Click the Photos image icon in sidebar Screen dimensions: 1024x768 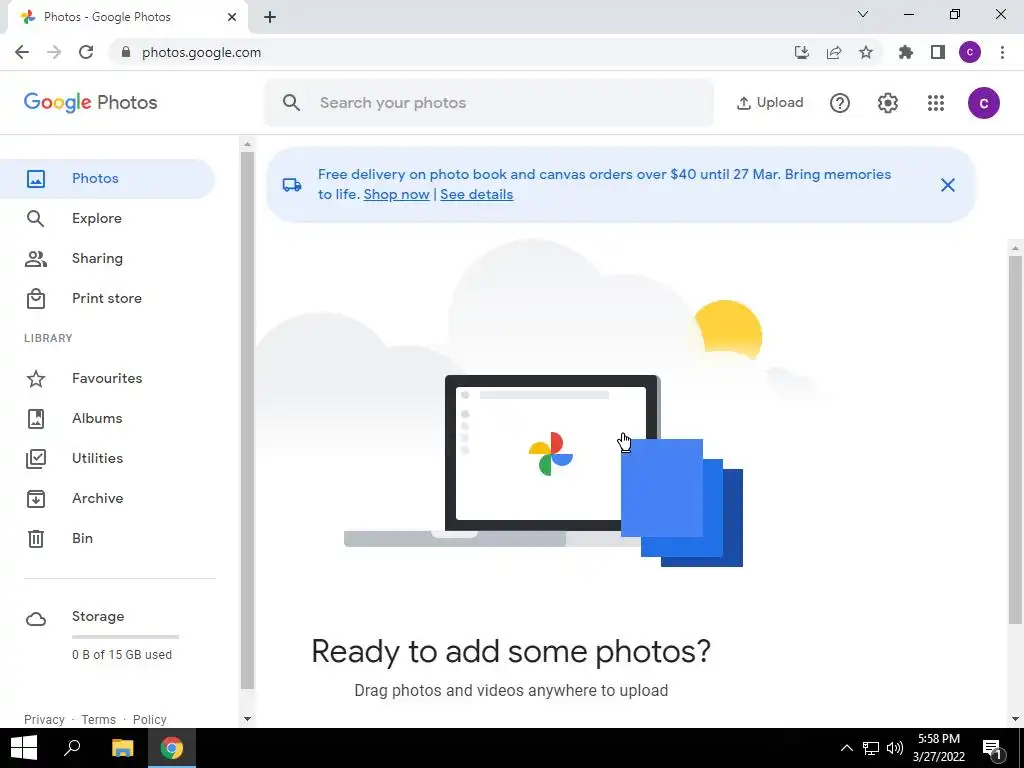tap(36, 178)
